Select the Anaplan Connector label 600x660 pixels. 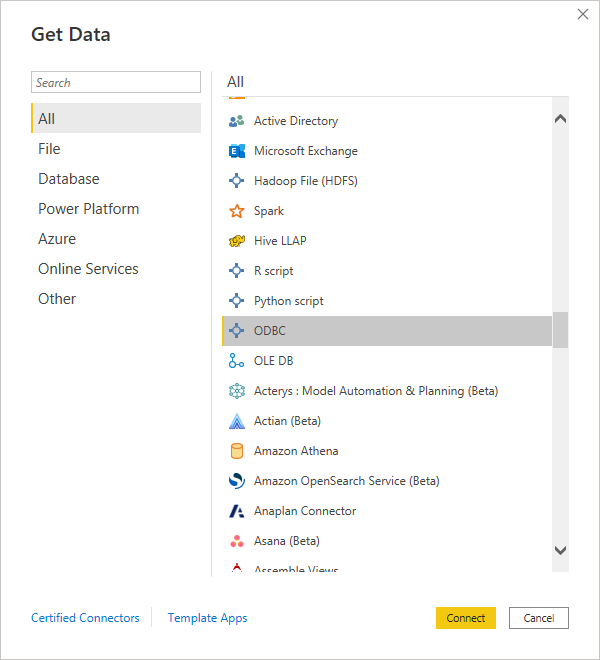click(305, 511)
